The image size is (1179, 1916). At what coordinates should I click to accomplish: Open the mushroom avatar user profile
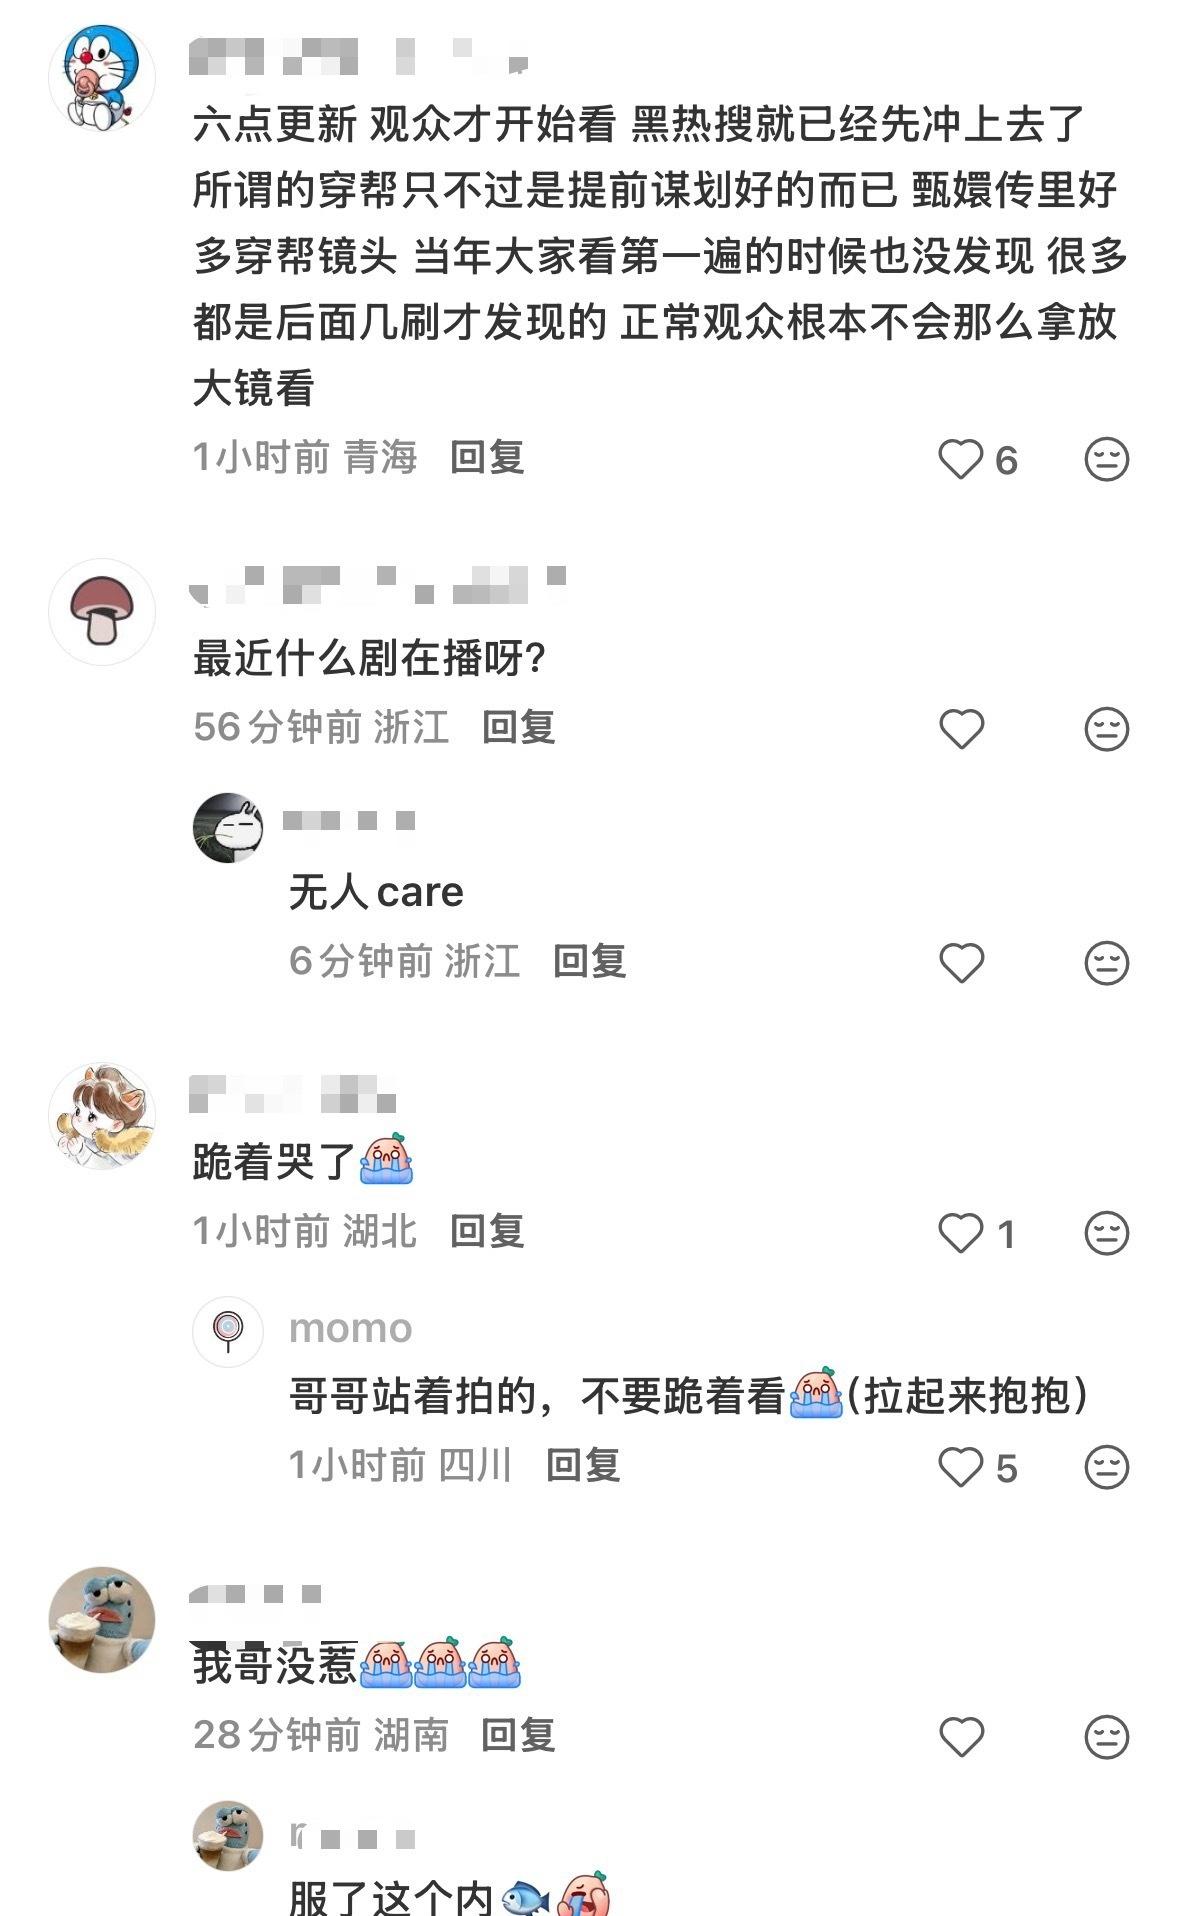tap(102, 611)
